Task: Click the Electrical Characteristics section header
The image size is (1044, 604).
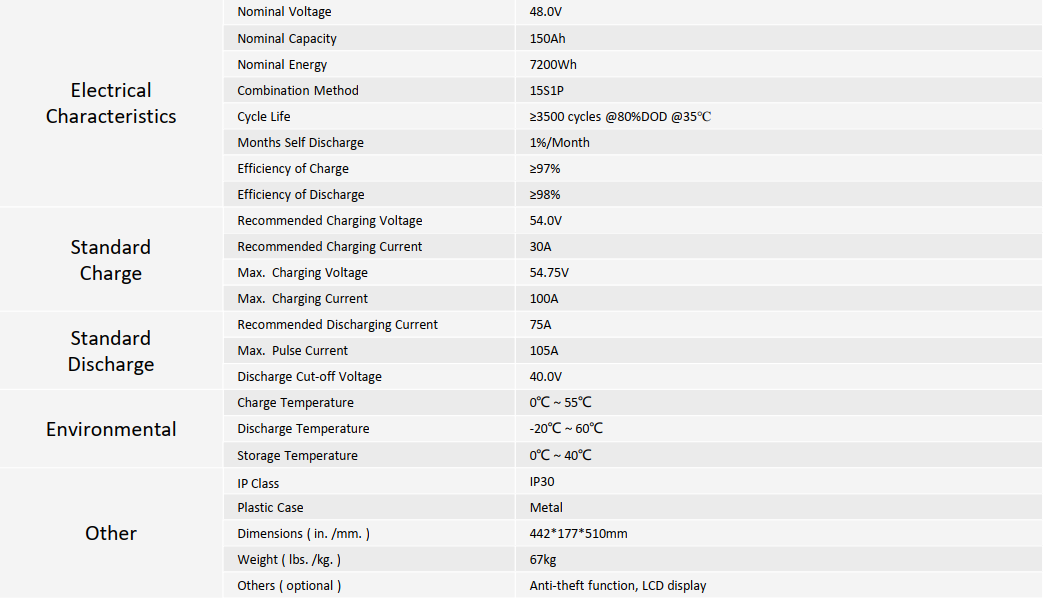Action: (x=111, y=103)
